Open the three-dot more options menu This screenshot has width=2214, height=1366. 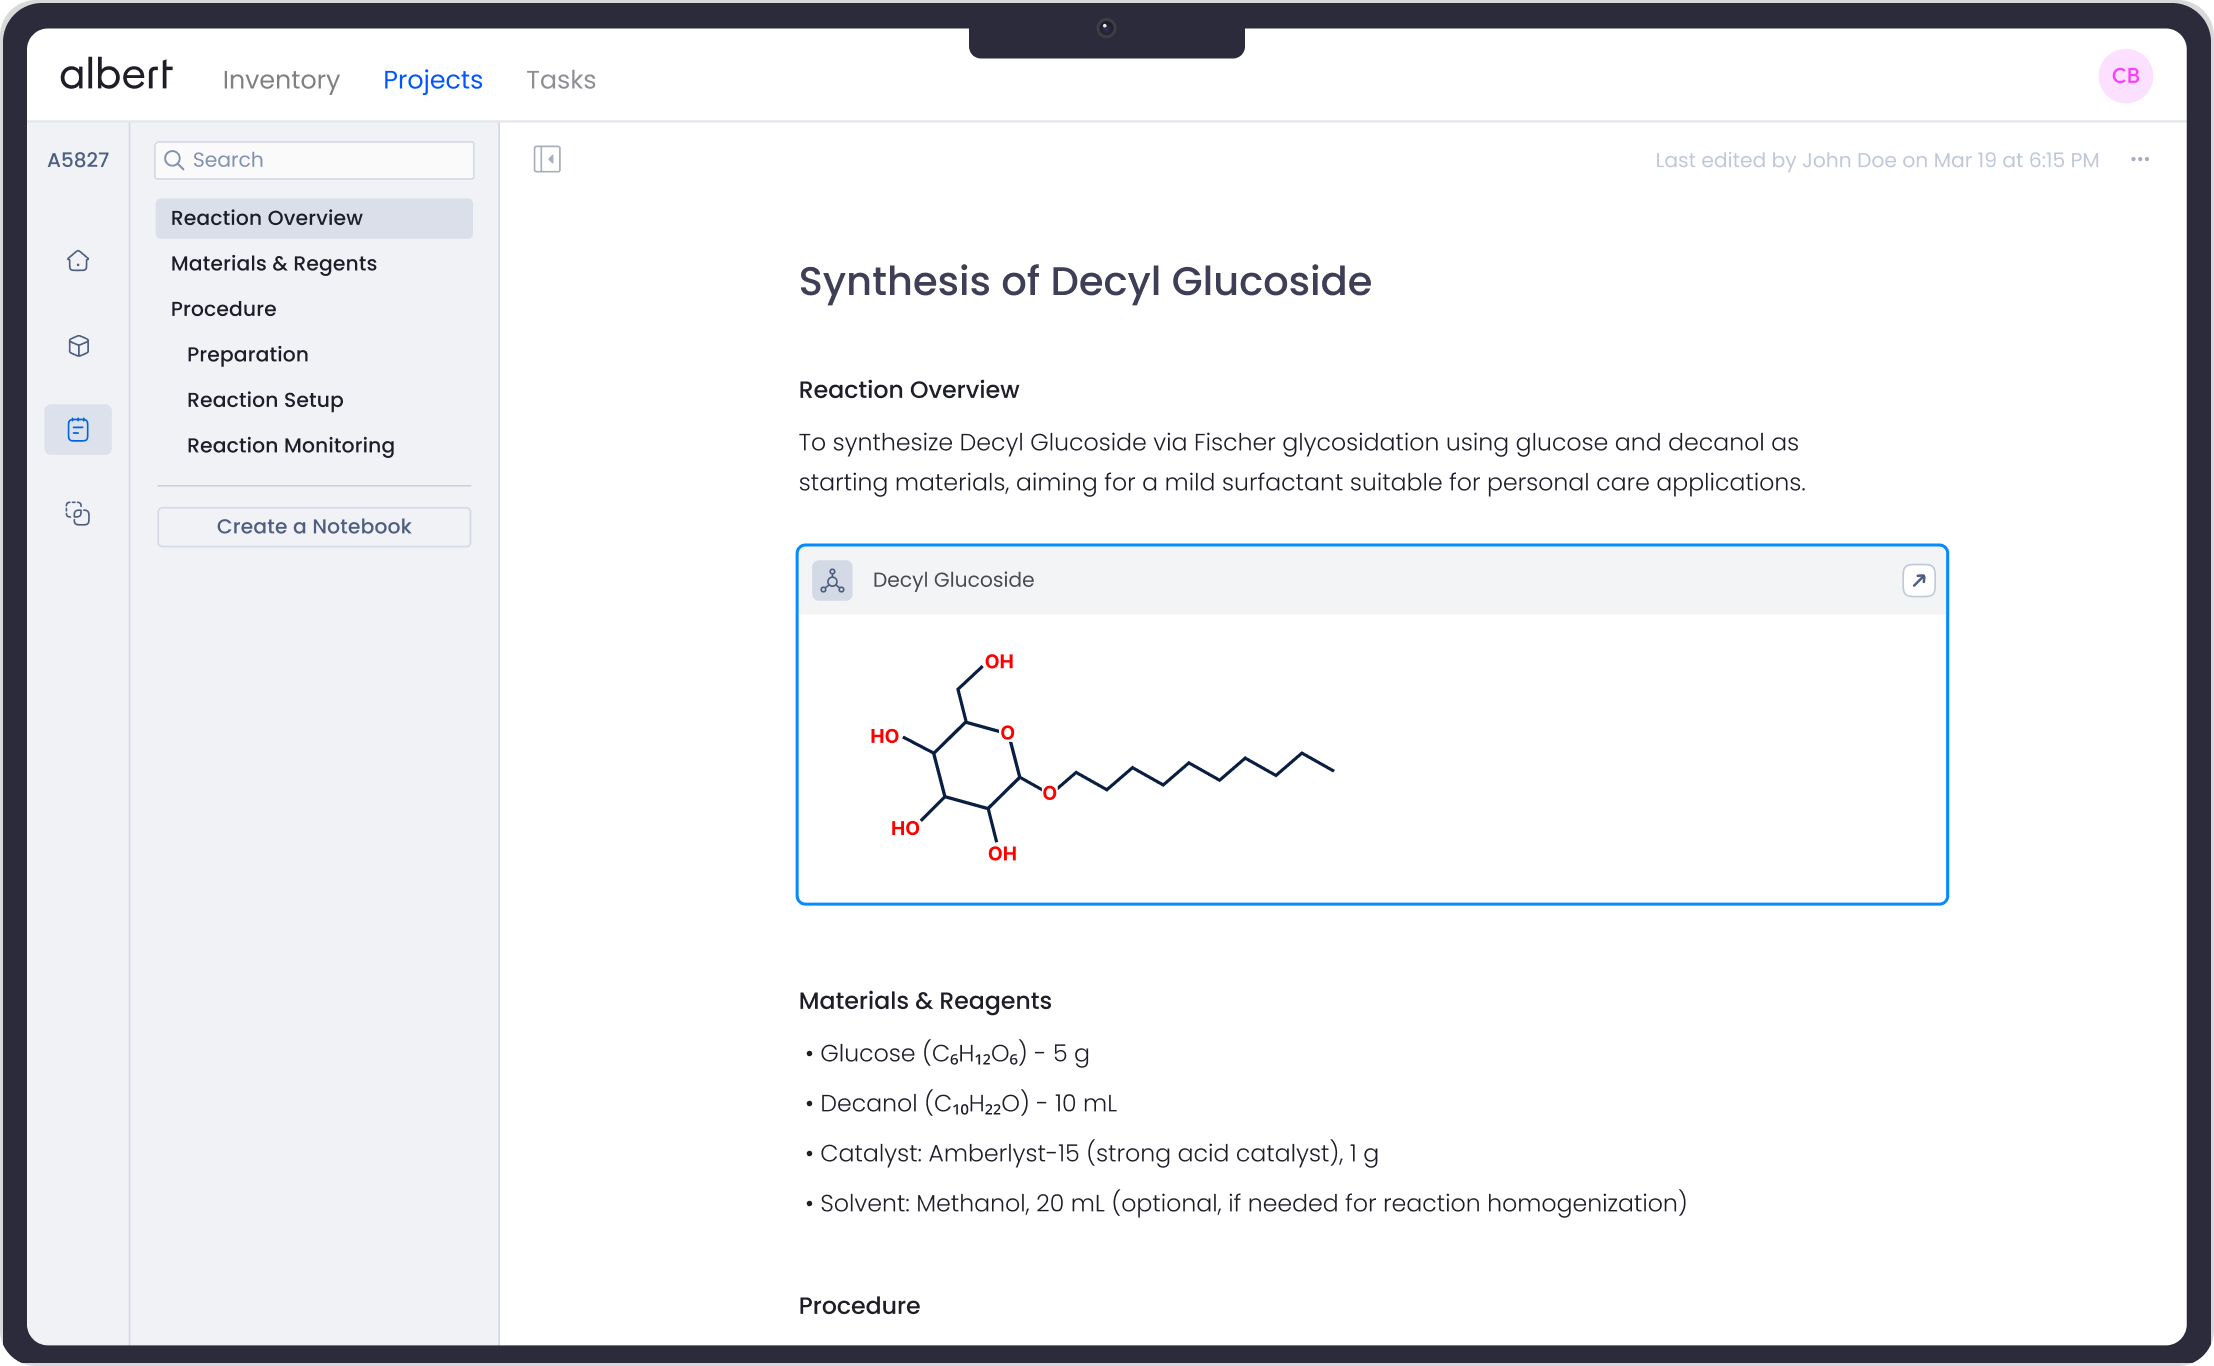click(x=2140, y=160)
